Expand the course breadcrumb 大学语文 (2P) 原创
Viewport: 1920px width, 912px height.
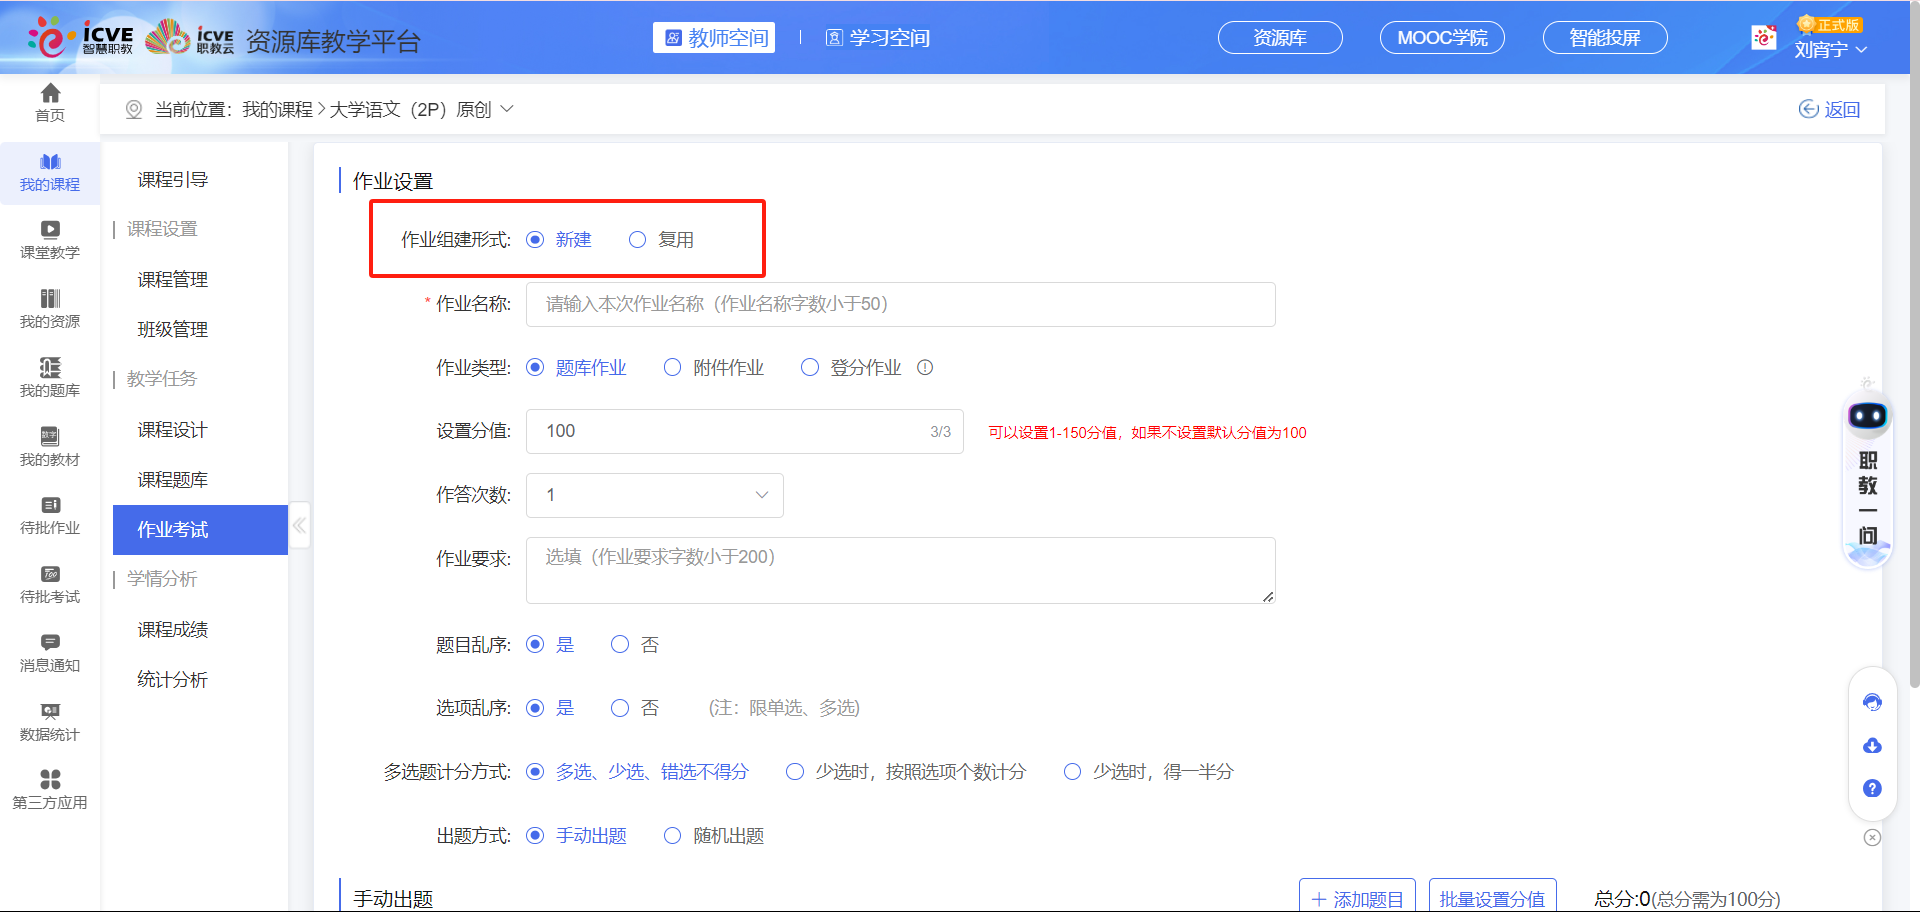pos(508,109)
